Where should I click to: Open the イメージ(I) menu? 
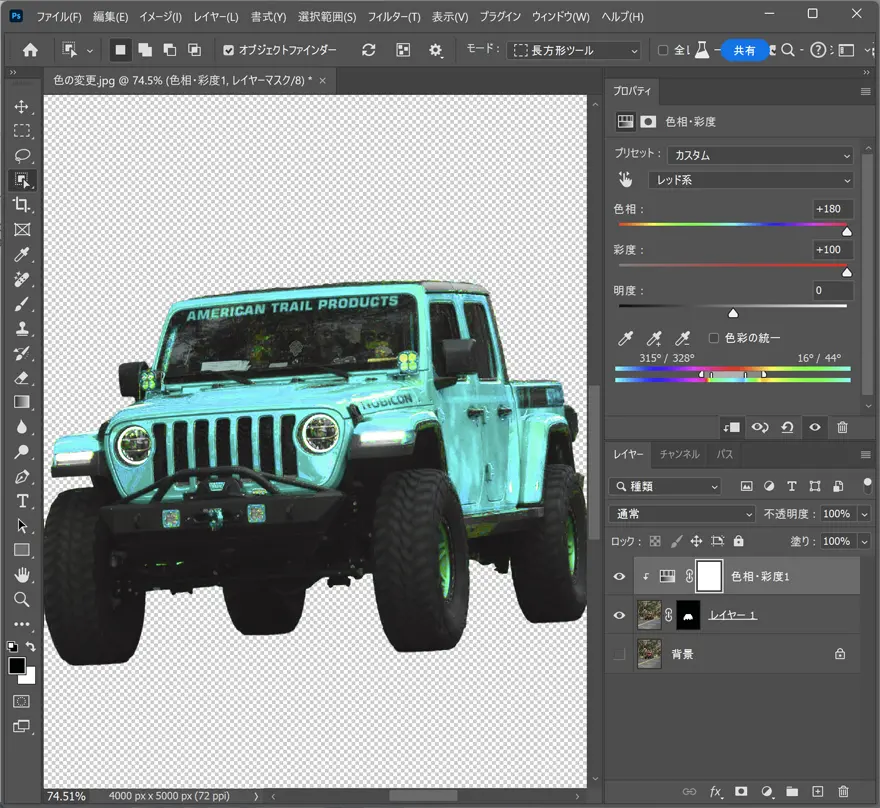[161, 17]
